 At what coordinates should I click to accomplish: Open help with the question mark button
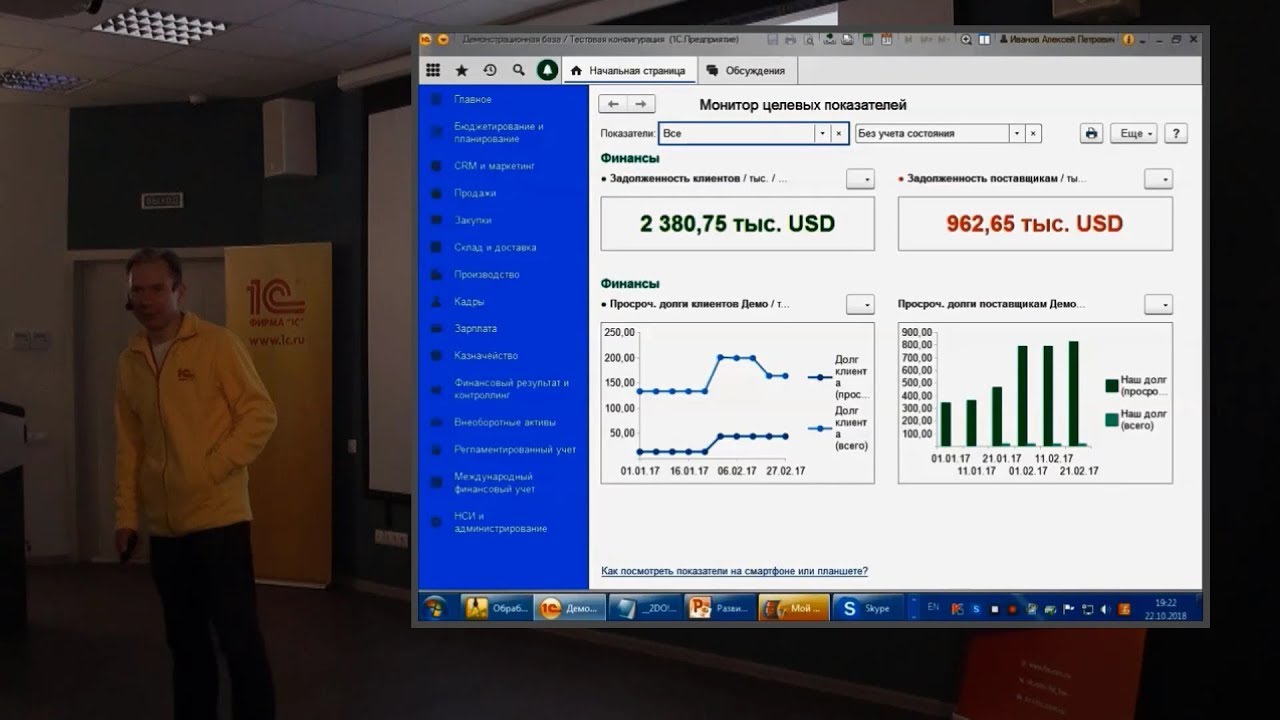click(x=1176, y=133)
